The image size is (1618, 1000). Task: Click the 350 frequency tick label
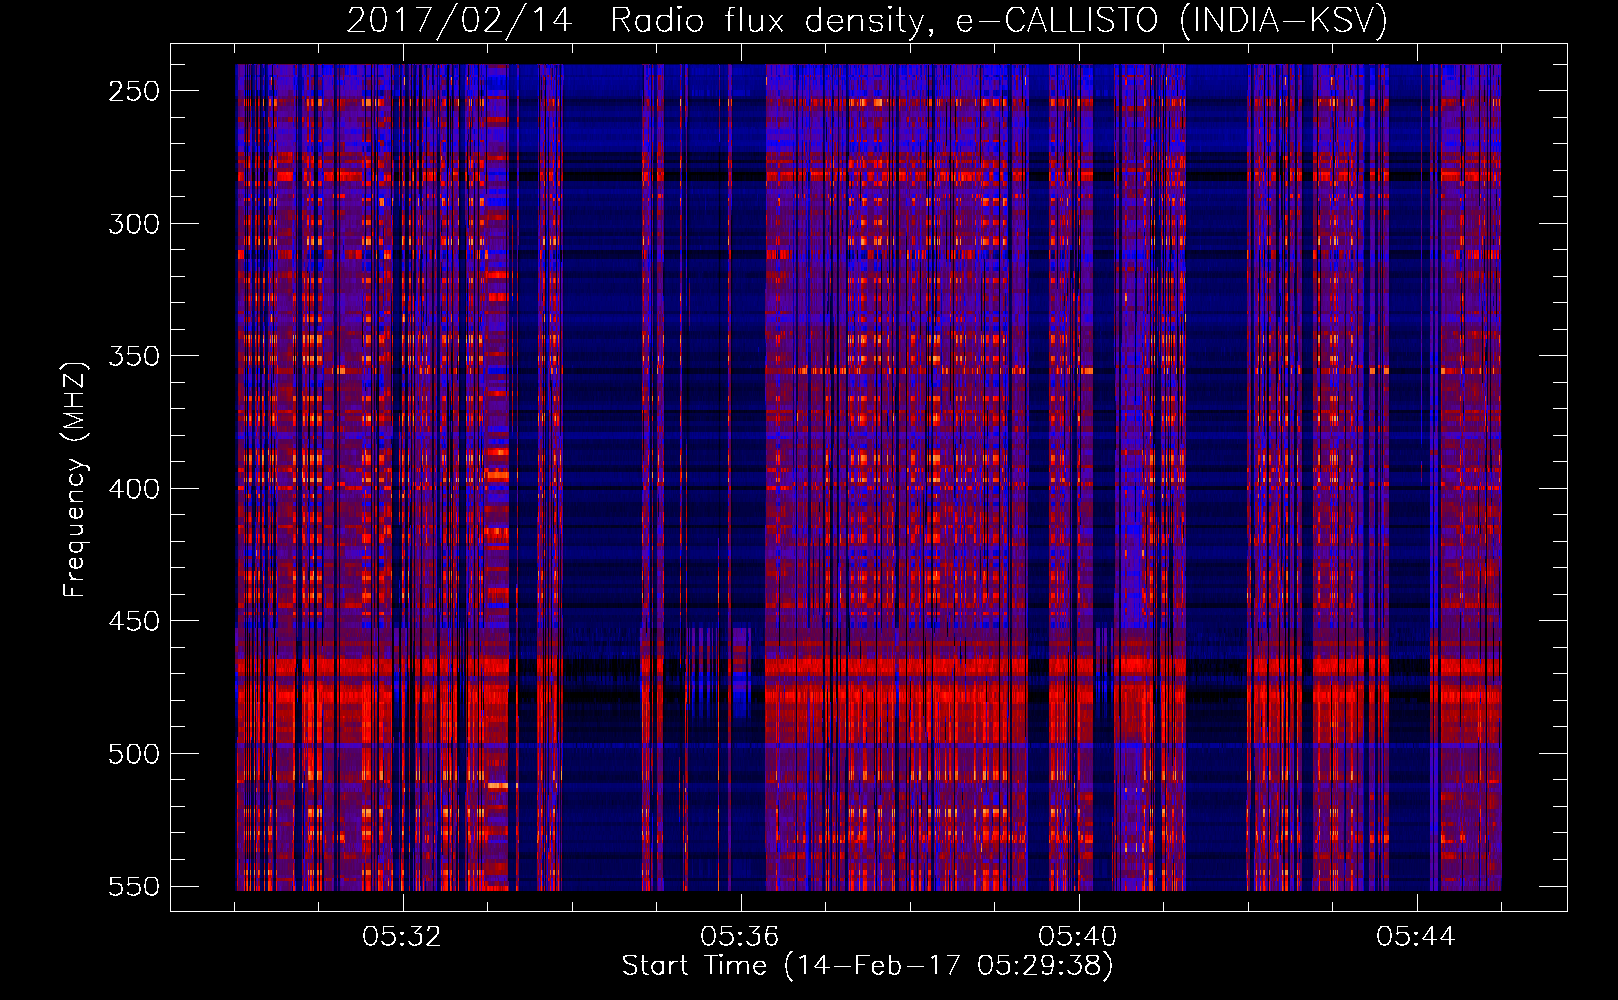134,356
